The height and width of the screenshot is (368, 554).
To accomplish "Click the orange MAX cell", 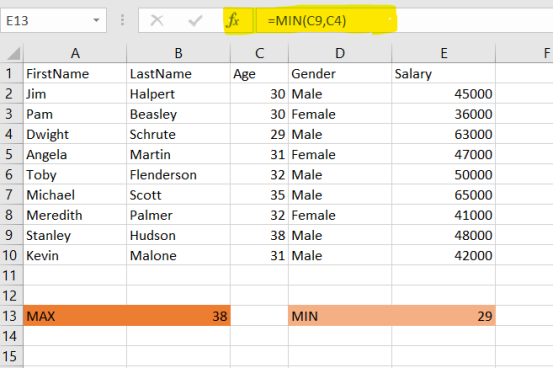I will (x=75, y=316).
